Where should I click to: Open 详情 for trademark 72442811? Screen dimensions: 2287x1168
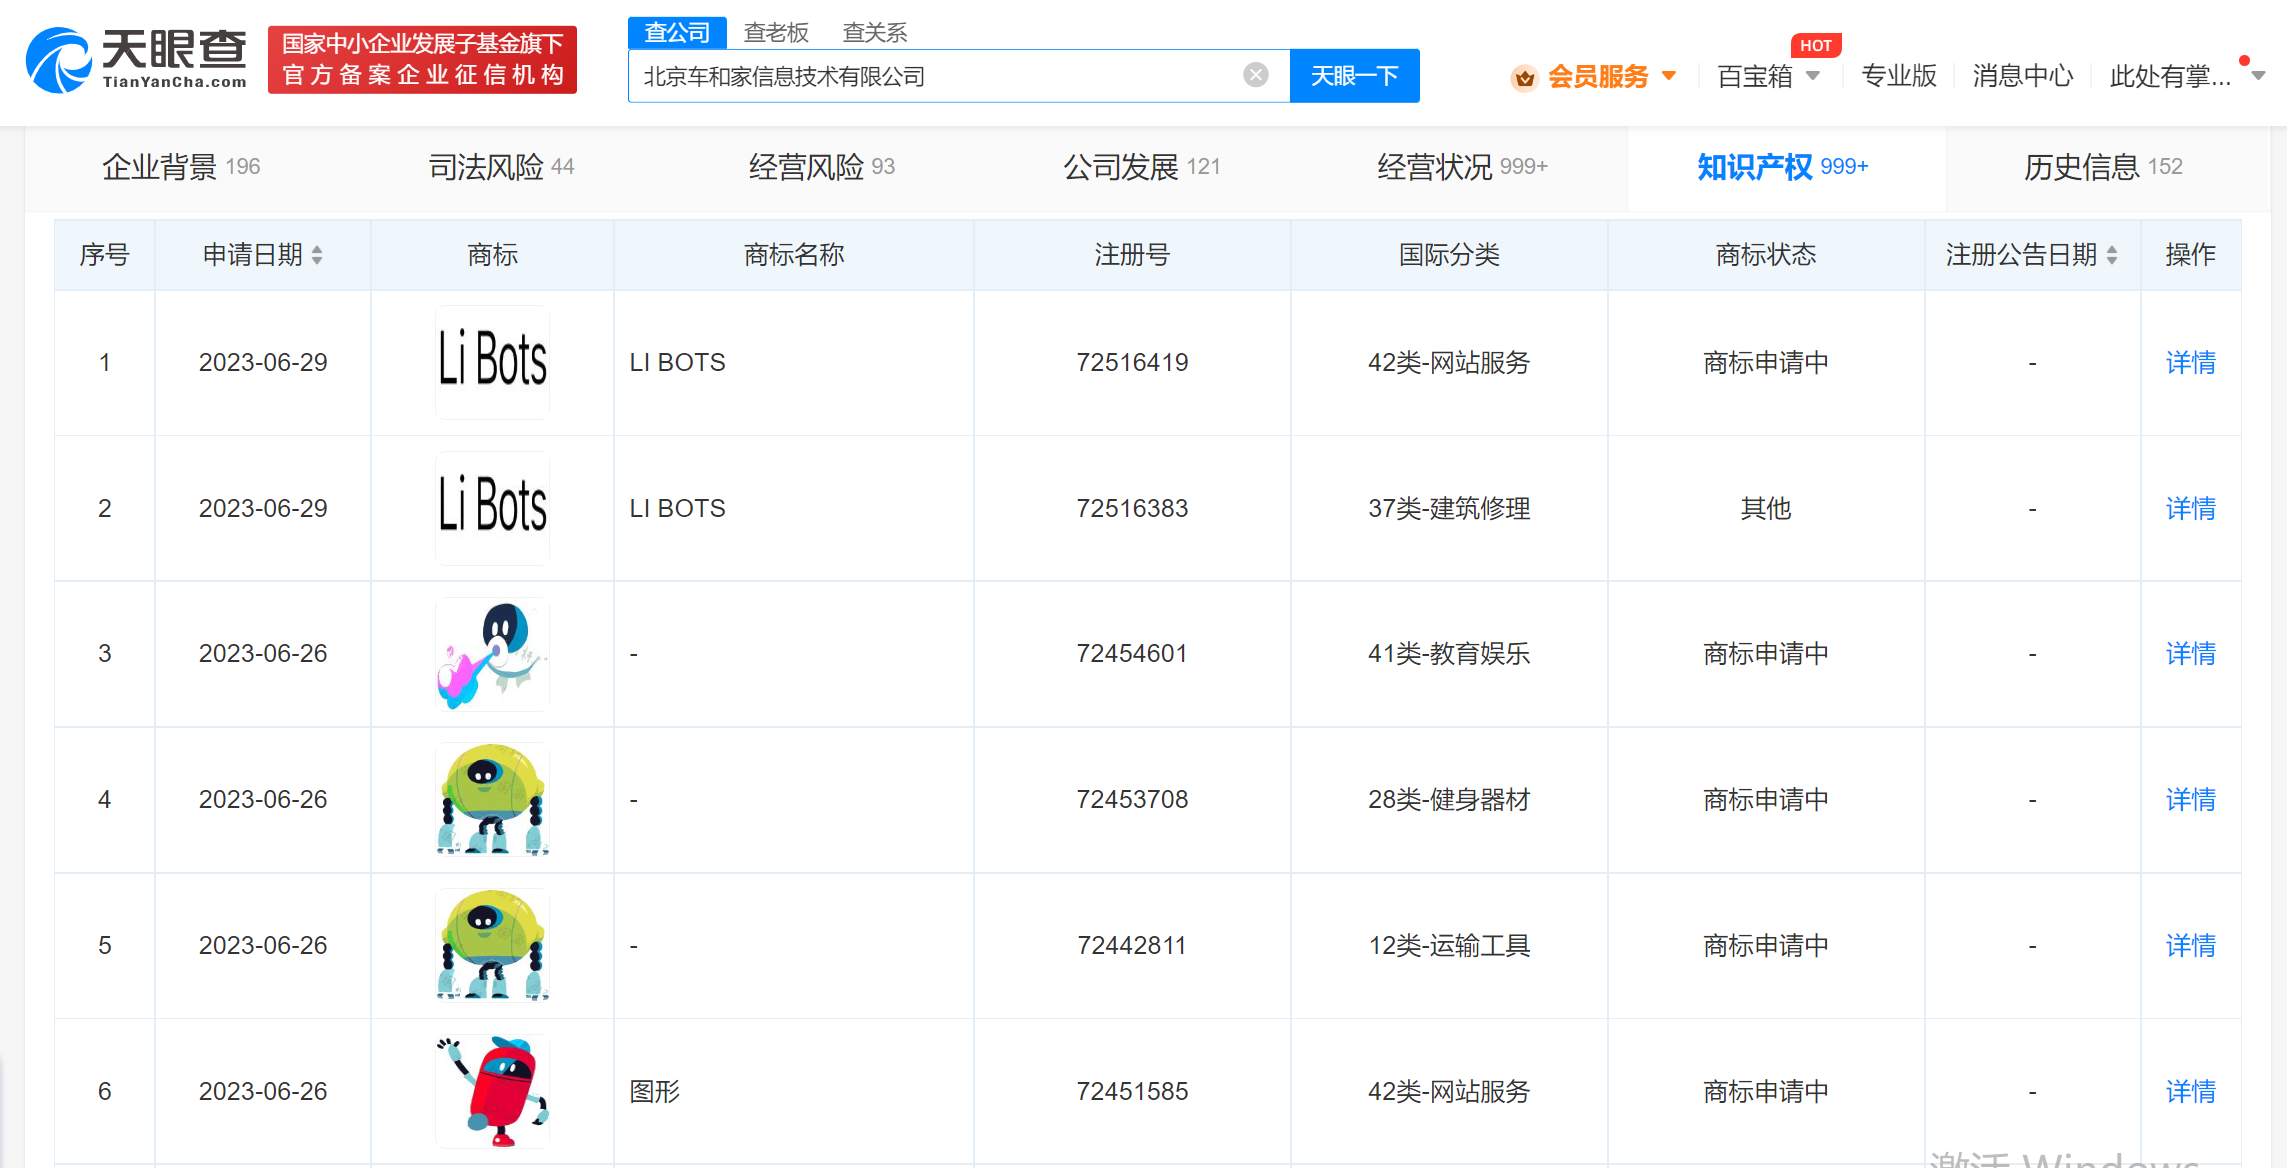(x=2190, y=945)
